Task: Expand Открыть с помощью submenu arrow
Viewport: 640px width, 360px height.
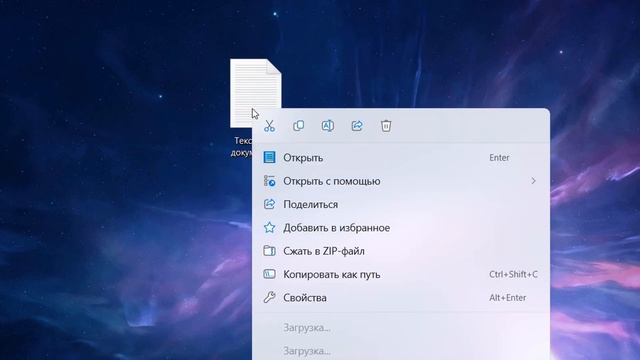Action: click(x=533, y=181)
